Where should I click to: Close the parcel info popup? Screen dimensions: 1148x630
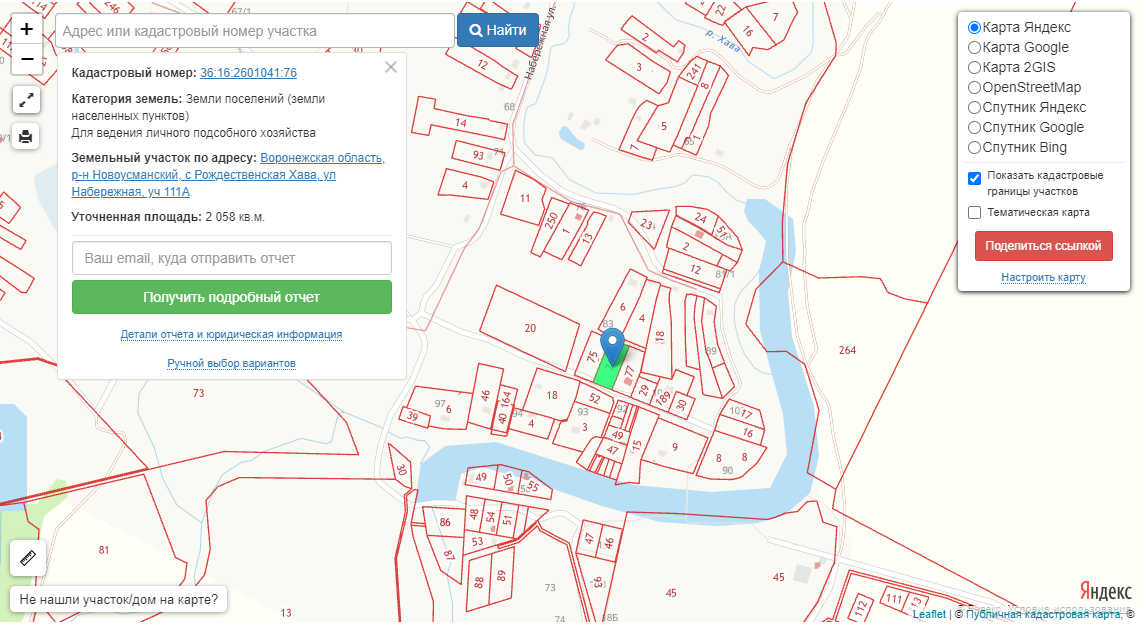(391, 67)
